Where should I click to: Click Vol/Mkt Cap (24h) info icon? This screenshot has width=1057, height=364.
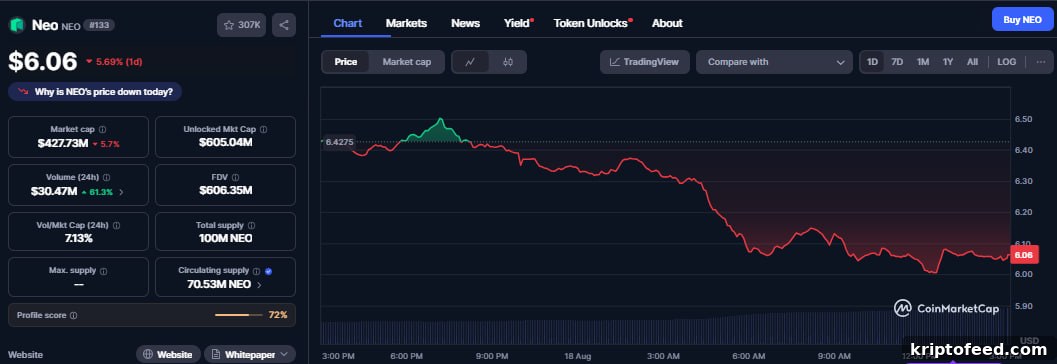pos(116,225)
